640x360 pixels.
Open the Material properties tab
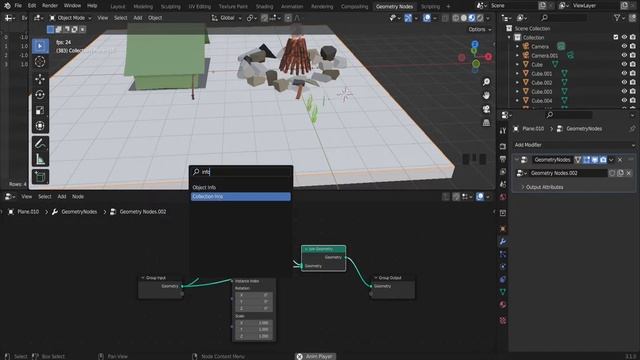[503, 304]
